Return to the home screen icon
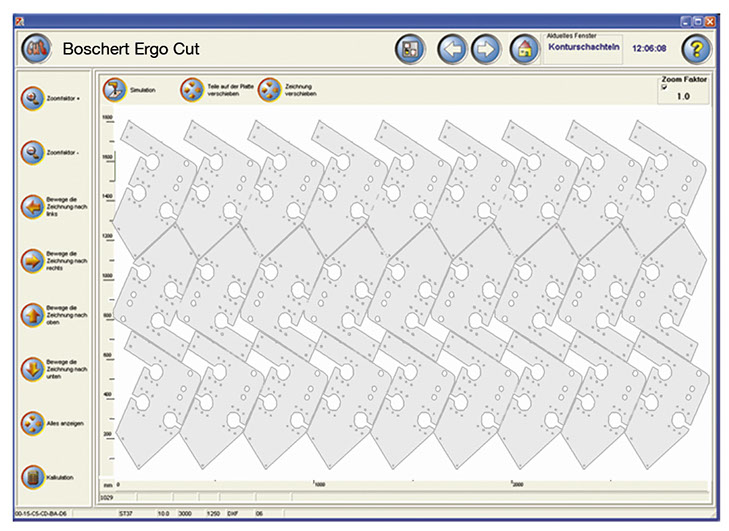The width and height of the screenshot is (729, 531). [x=524, y=49]
